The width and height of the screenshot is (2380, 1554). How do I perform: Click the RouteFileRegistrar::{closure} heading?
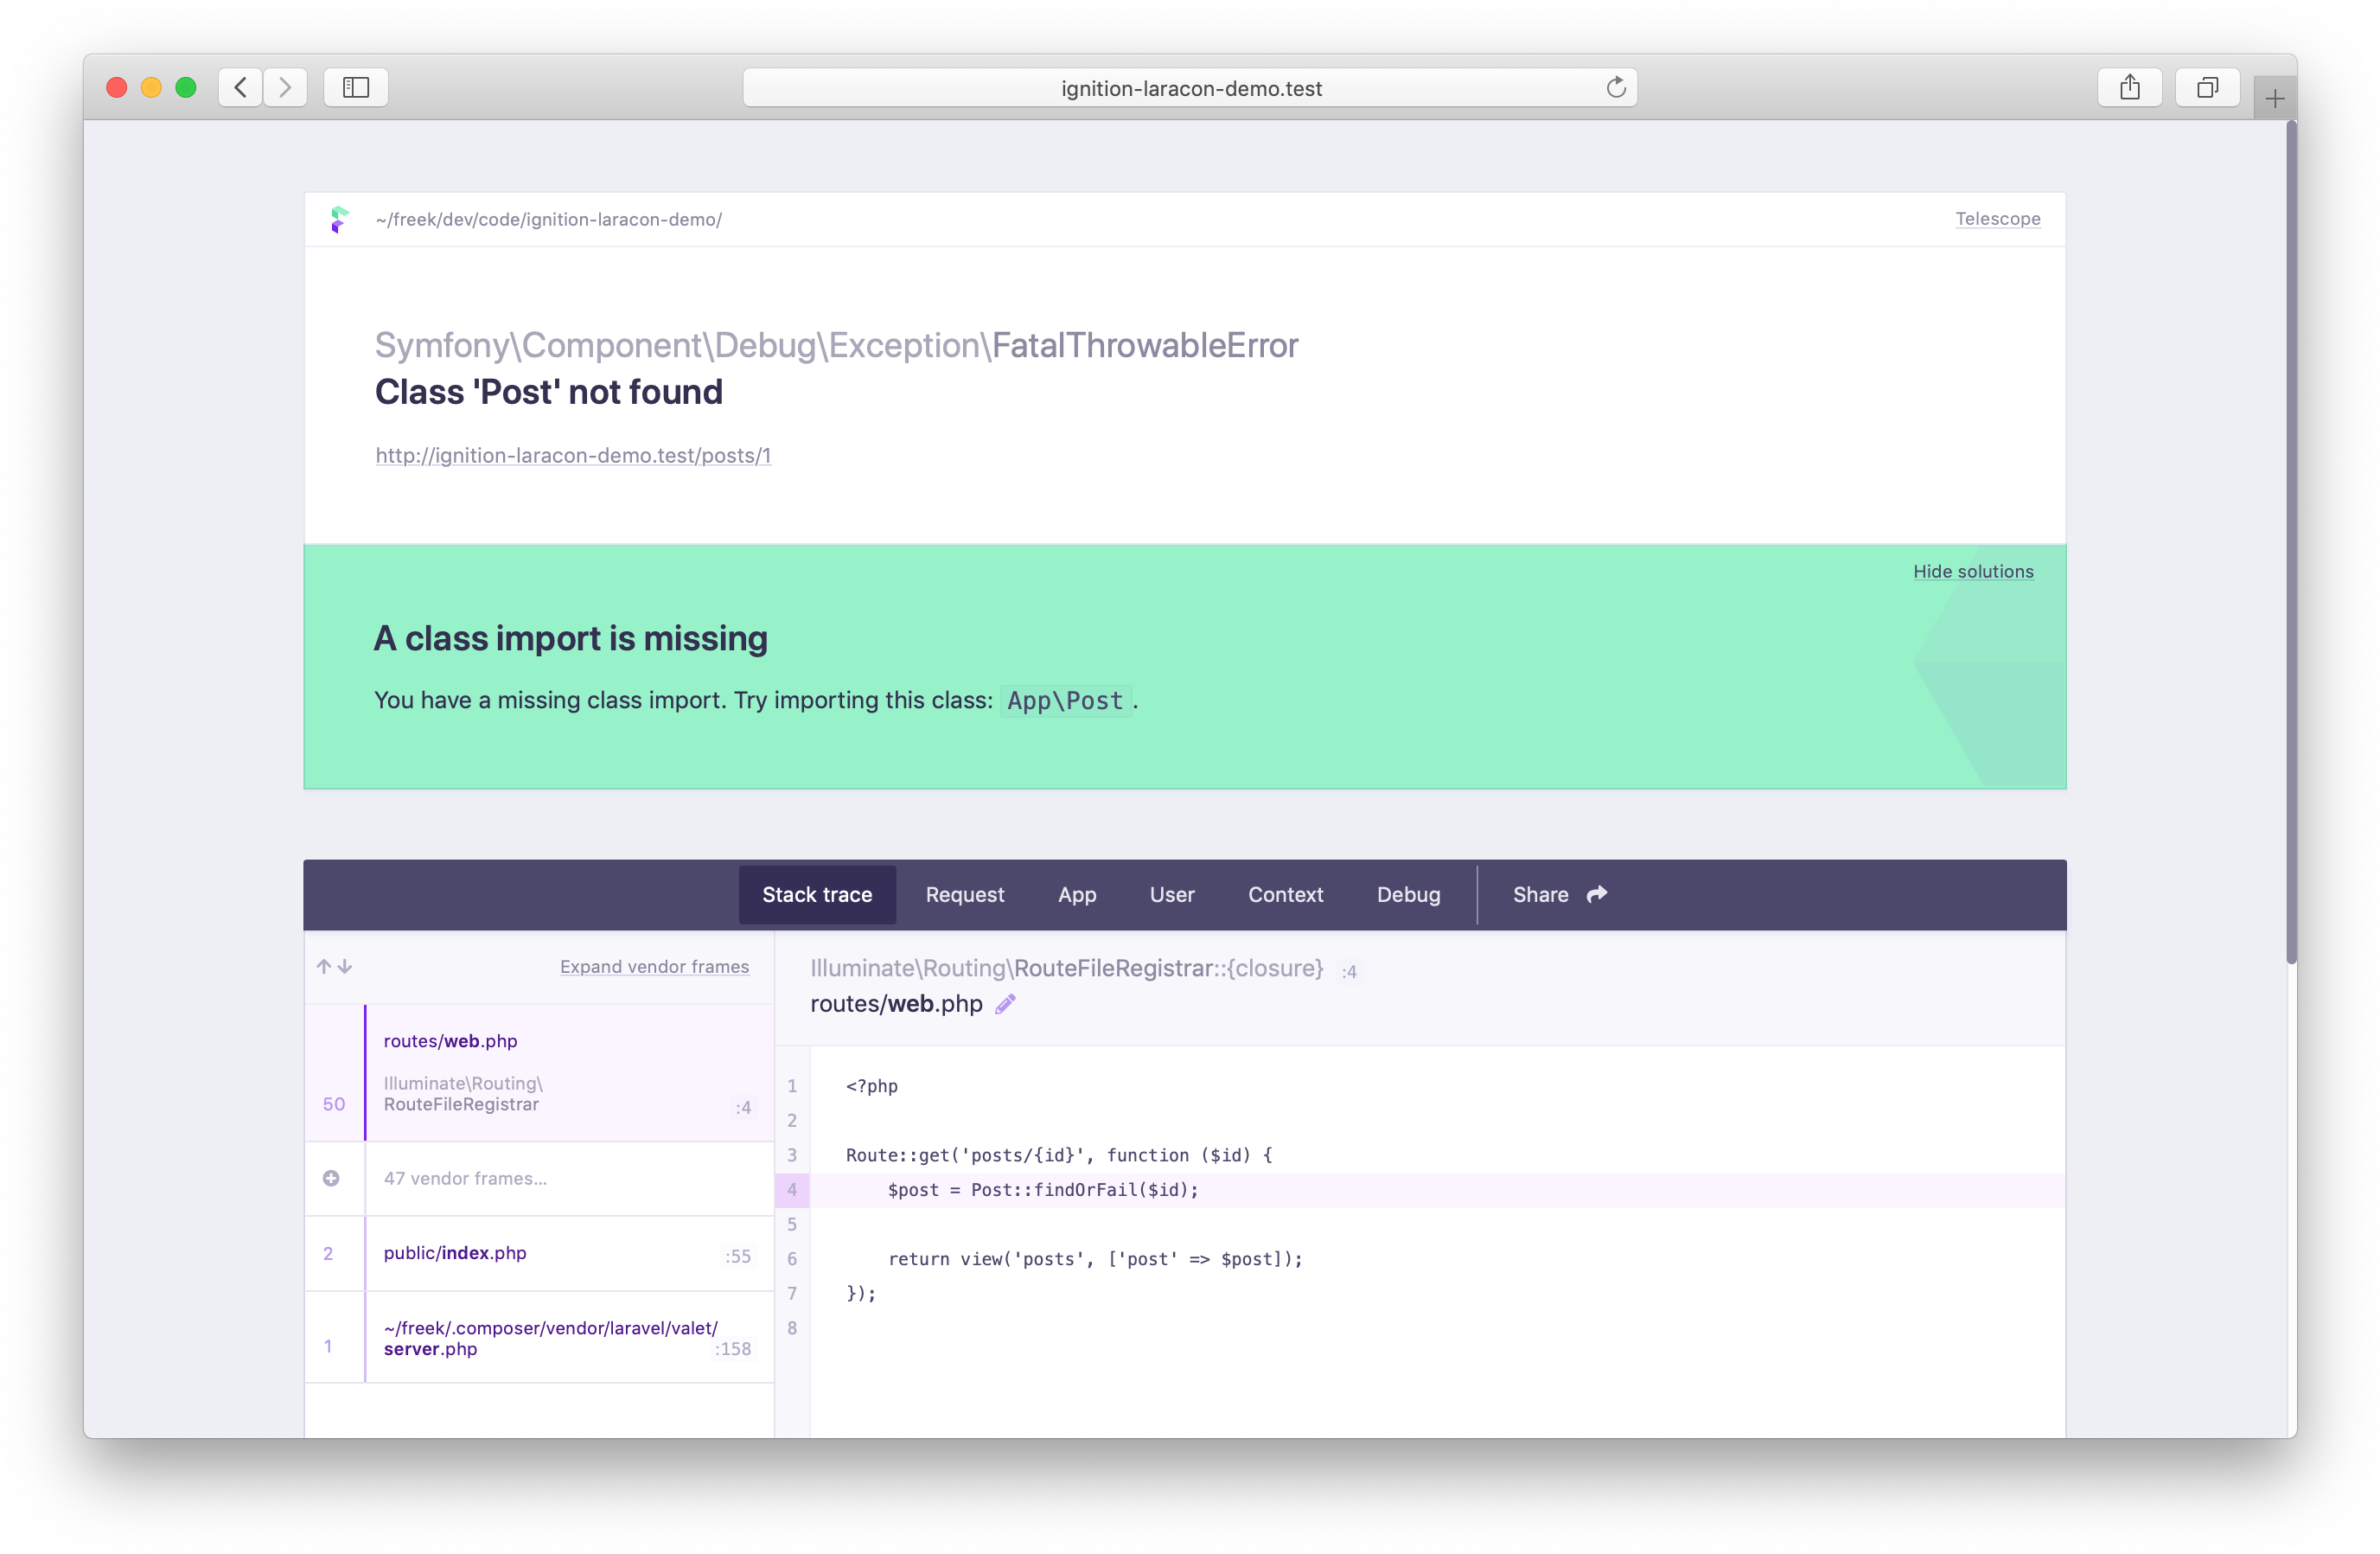click(x=1066, y=968)
